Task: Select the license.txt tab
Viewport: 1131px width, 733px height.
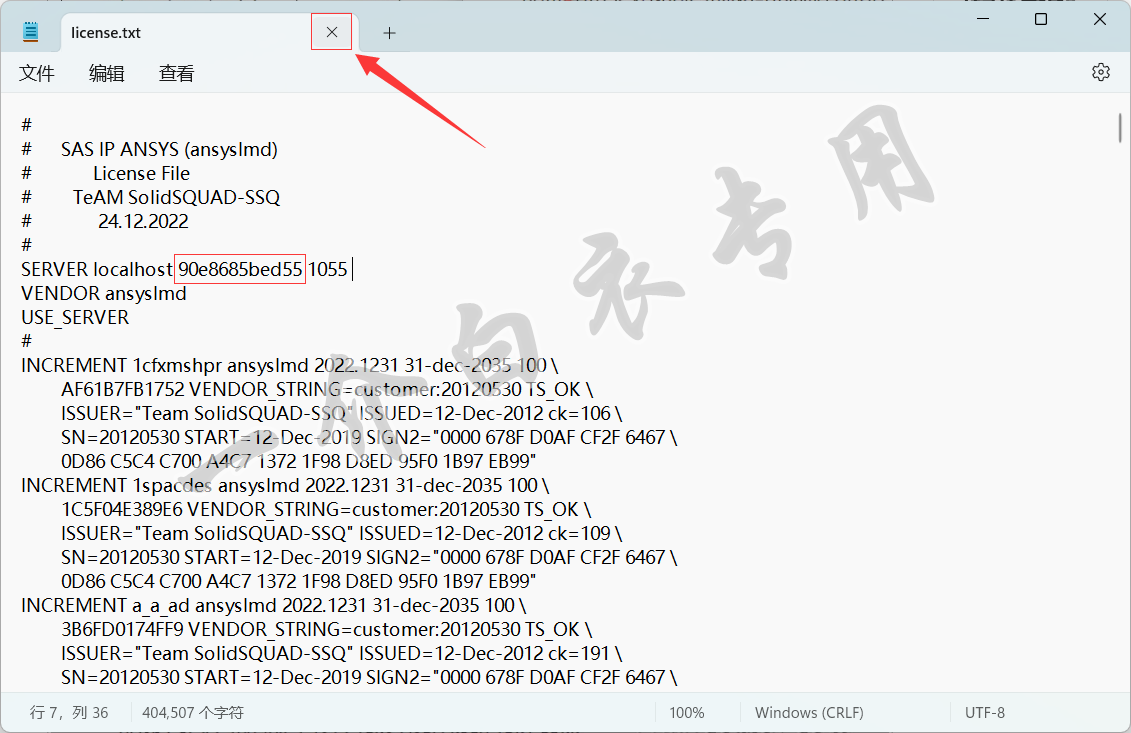Action: pos(186,33)
